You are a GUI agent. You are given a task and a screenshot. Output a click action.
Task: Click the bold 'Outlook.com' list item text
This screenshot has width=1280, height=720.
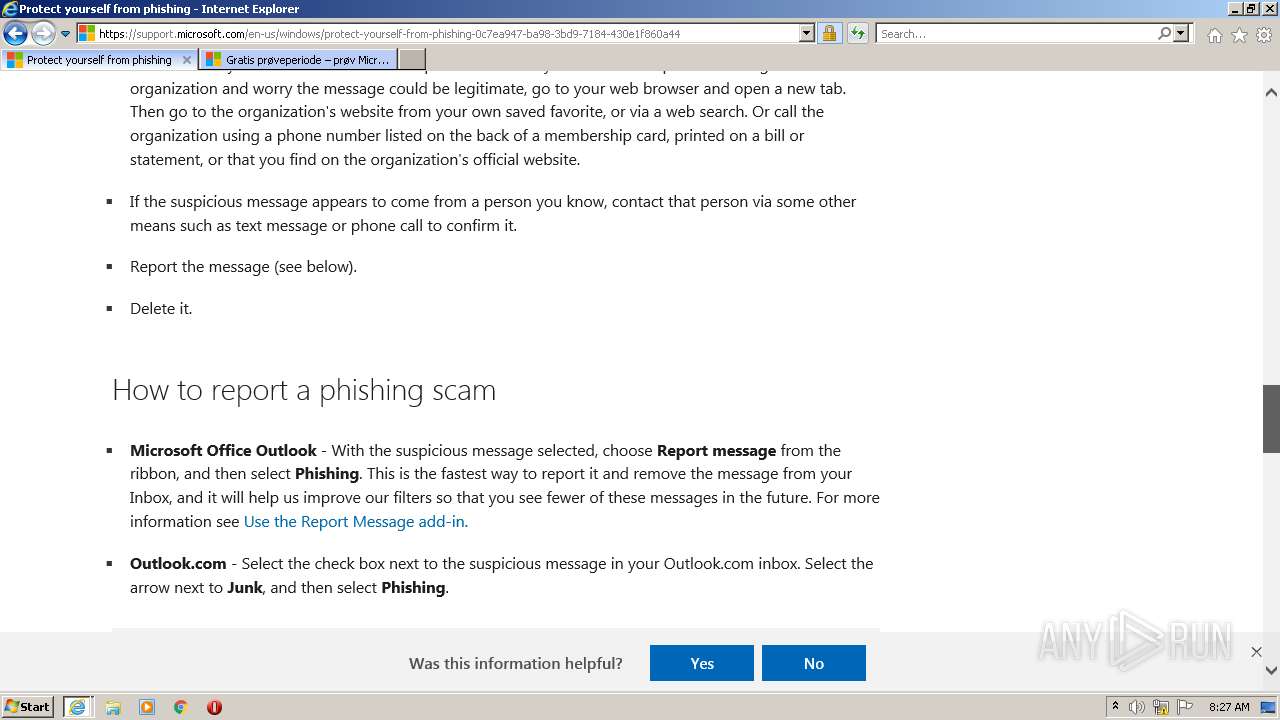click(178, 563)
